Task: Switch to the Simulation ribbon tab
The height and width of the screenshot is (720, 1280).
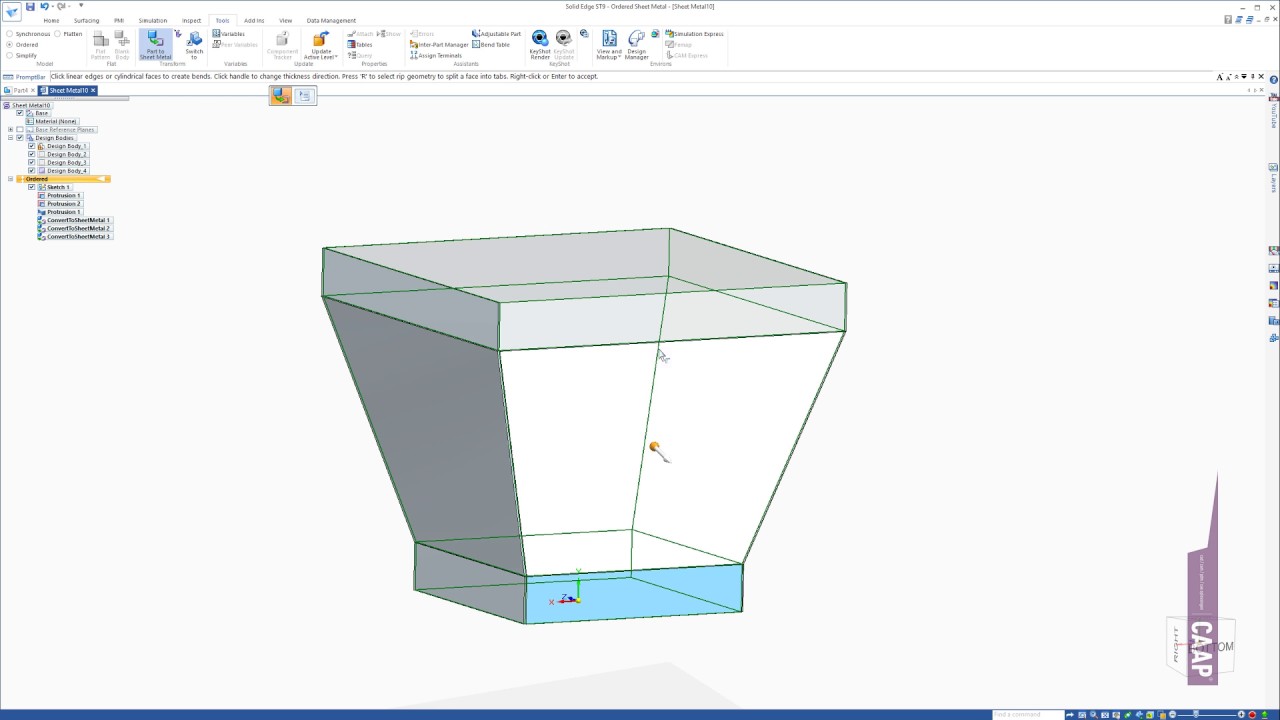Action: click(153, 20)
